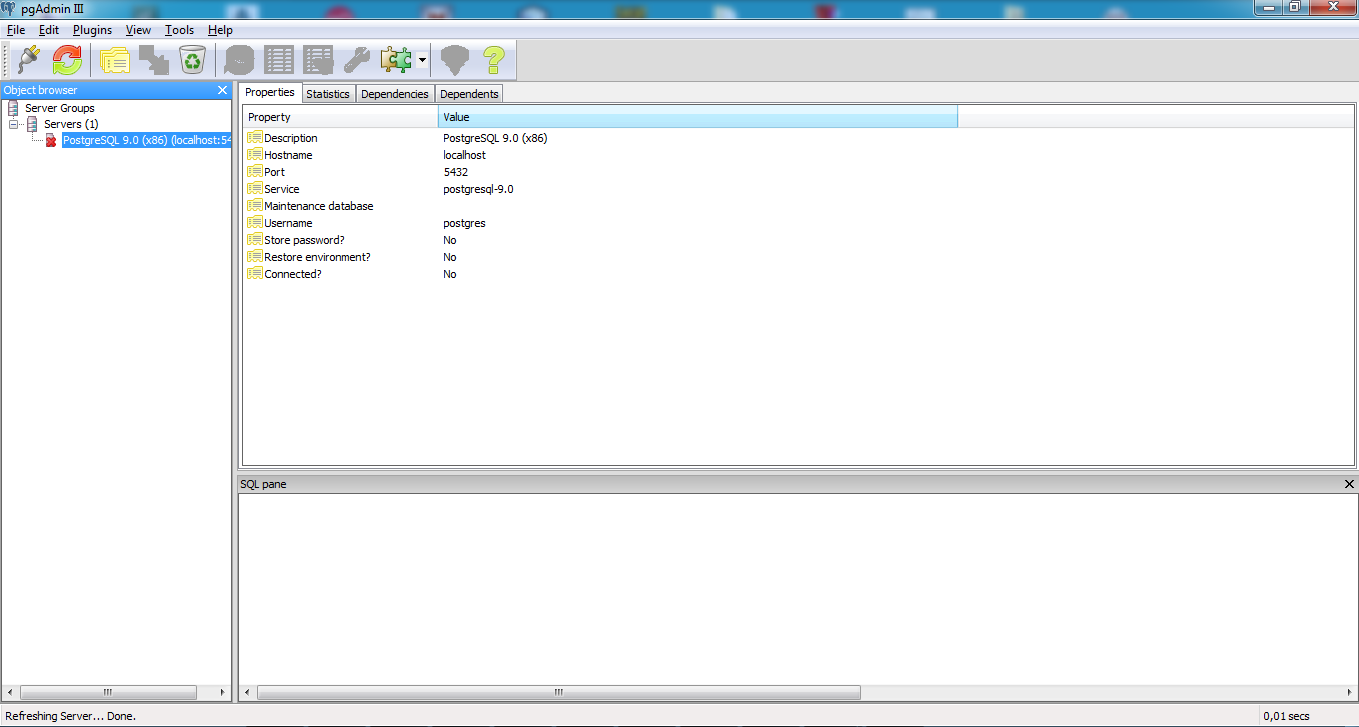This screenshot has width=1359, height=727.
Task: Click the SQL pane horizontal scrollbar thumb
Action: (x=559, y=692)
